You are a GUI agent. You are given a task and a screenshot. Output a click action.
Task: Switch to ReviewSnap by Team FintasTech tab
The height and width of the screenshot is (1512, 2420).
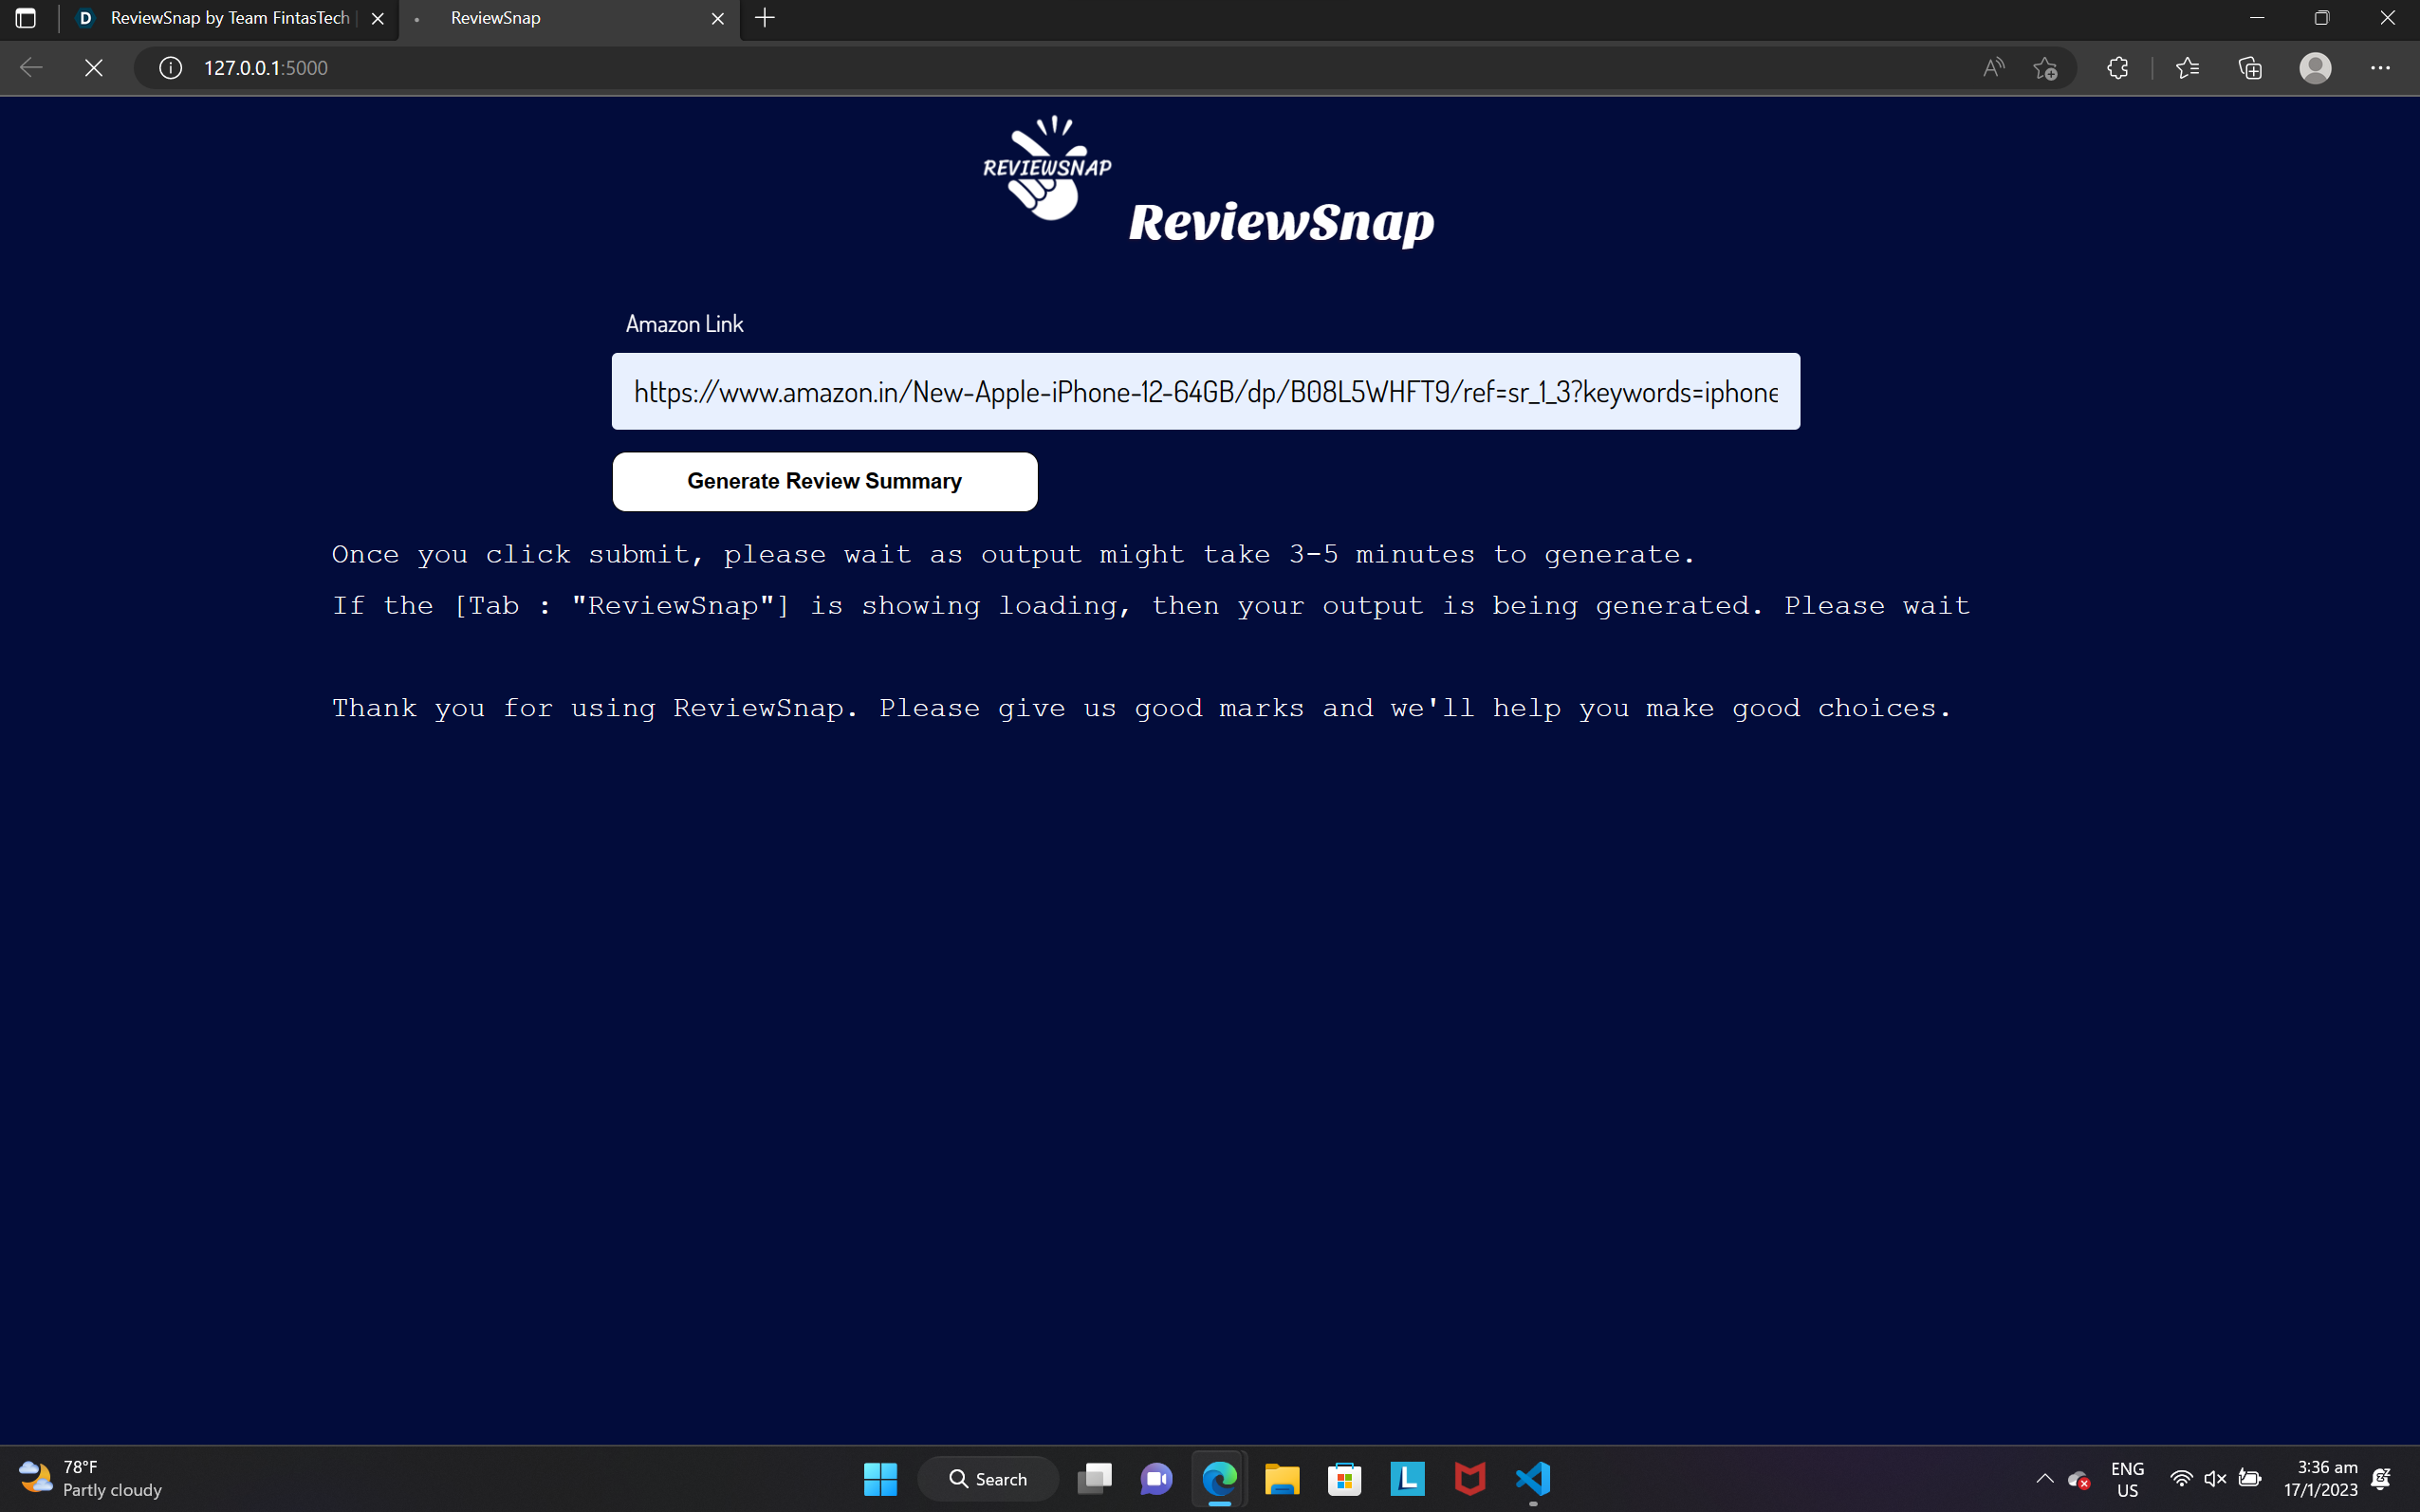point(230,18)
